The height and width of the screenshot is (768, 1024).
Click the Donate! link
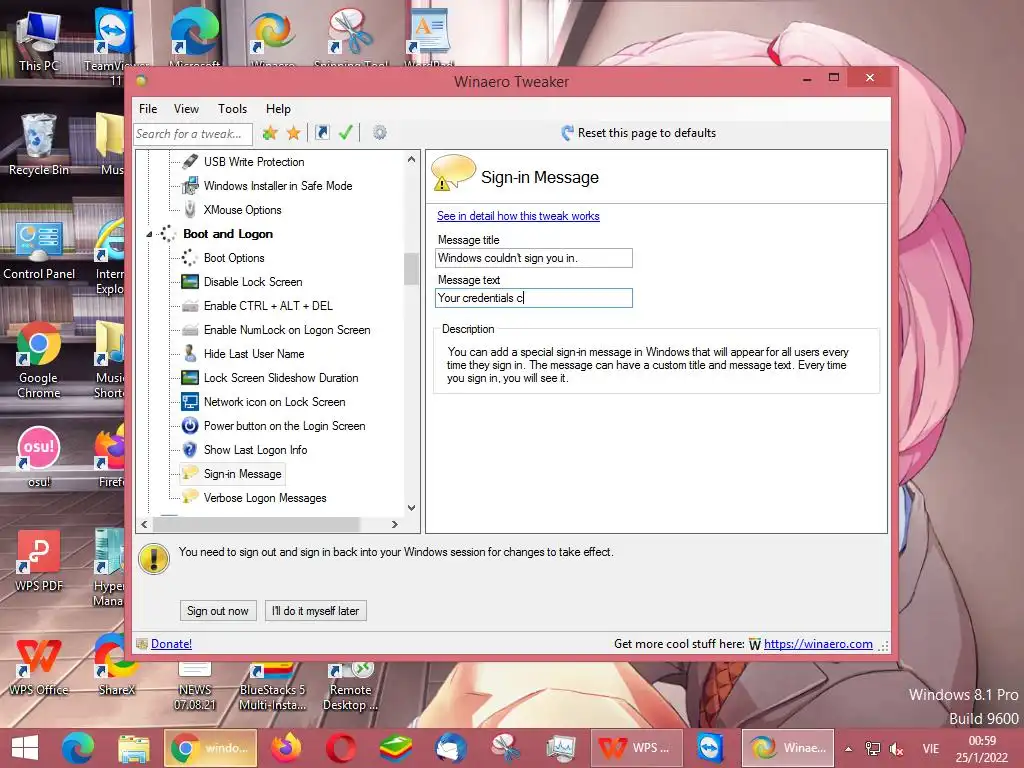coord(171,644)
